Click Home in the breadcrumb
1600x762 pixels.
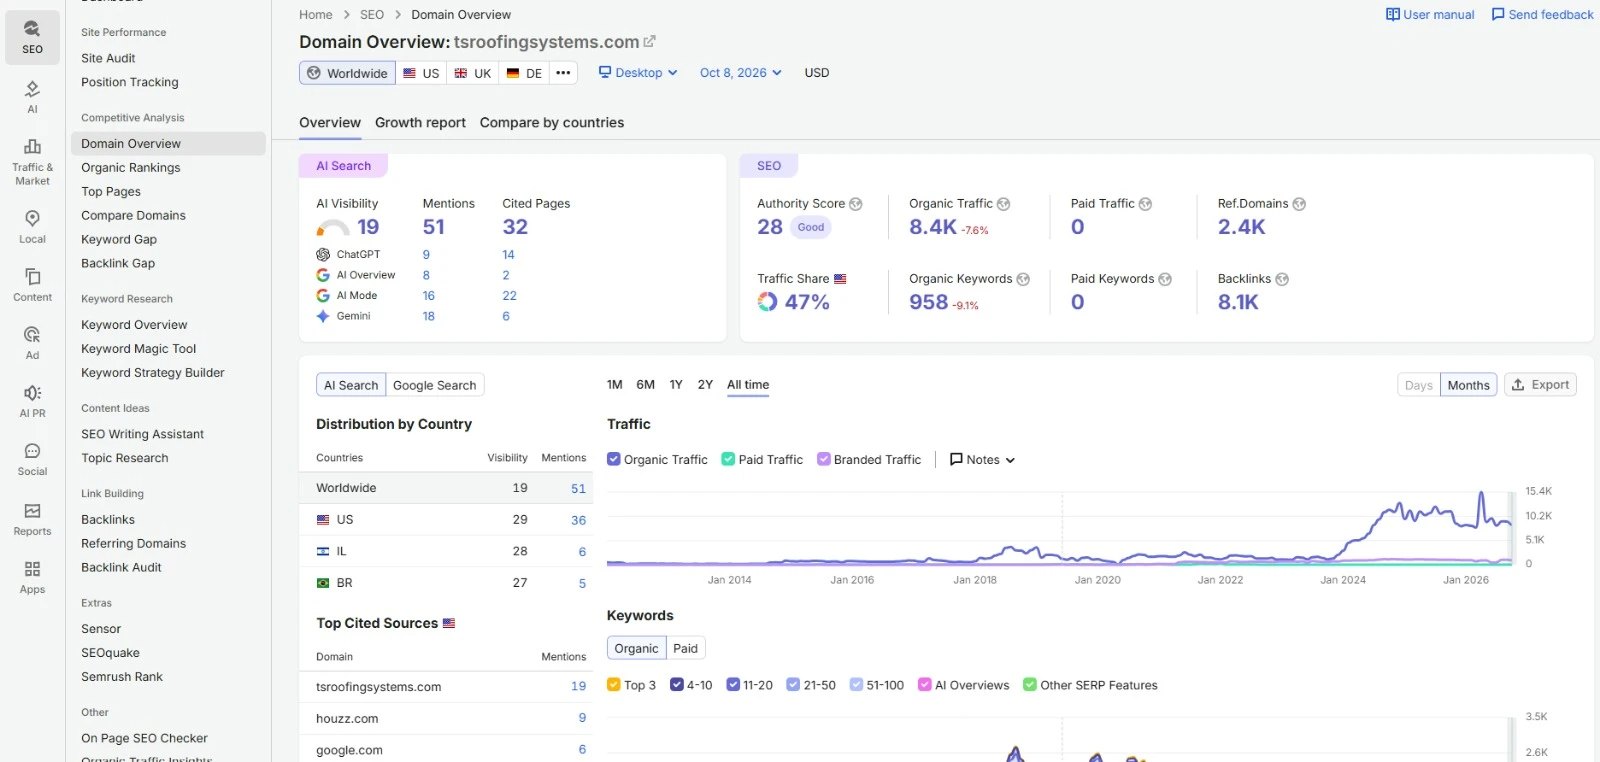(x=315, y=14)
